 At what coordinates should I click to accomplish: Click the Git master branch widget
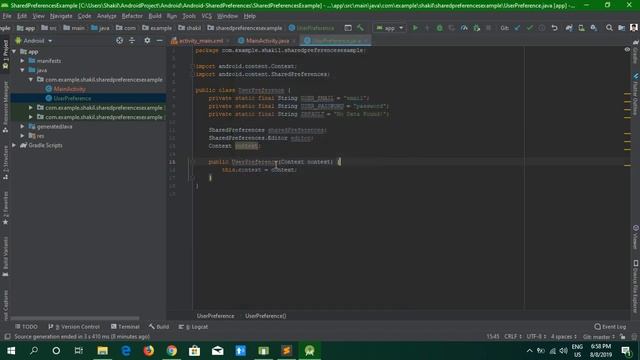599,337
